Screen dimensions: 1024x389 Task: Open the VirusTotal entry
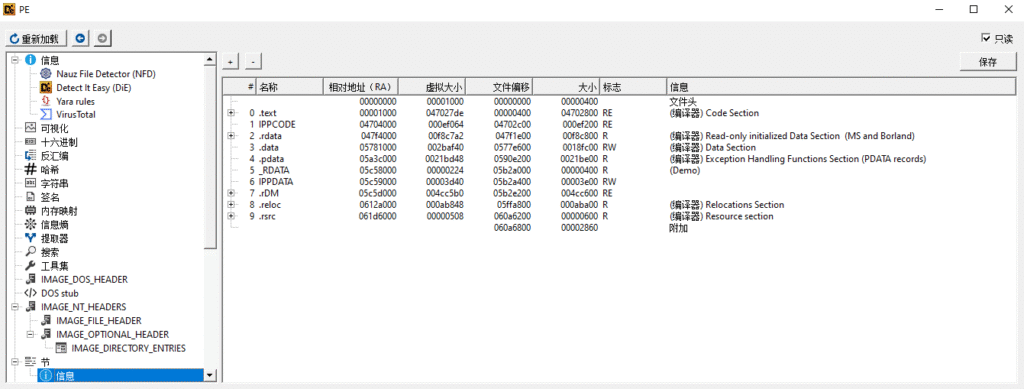pyautogui.click(x=76, y=115)
